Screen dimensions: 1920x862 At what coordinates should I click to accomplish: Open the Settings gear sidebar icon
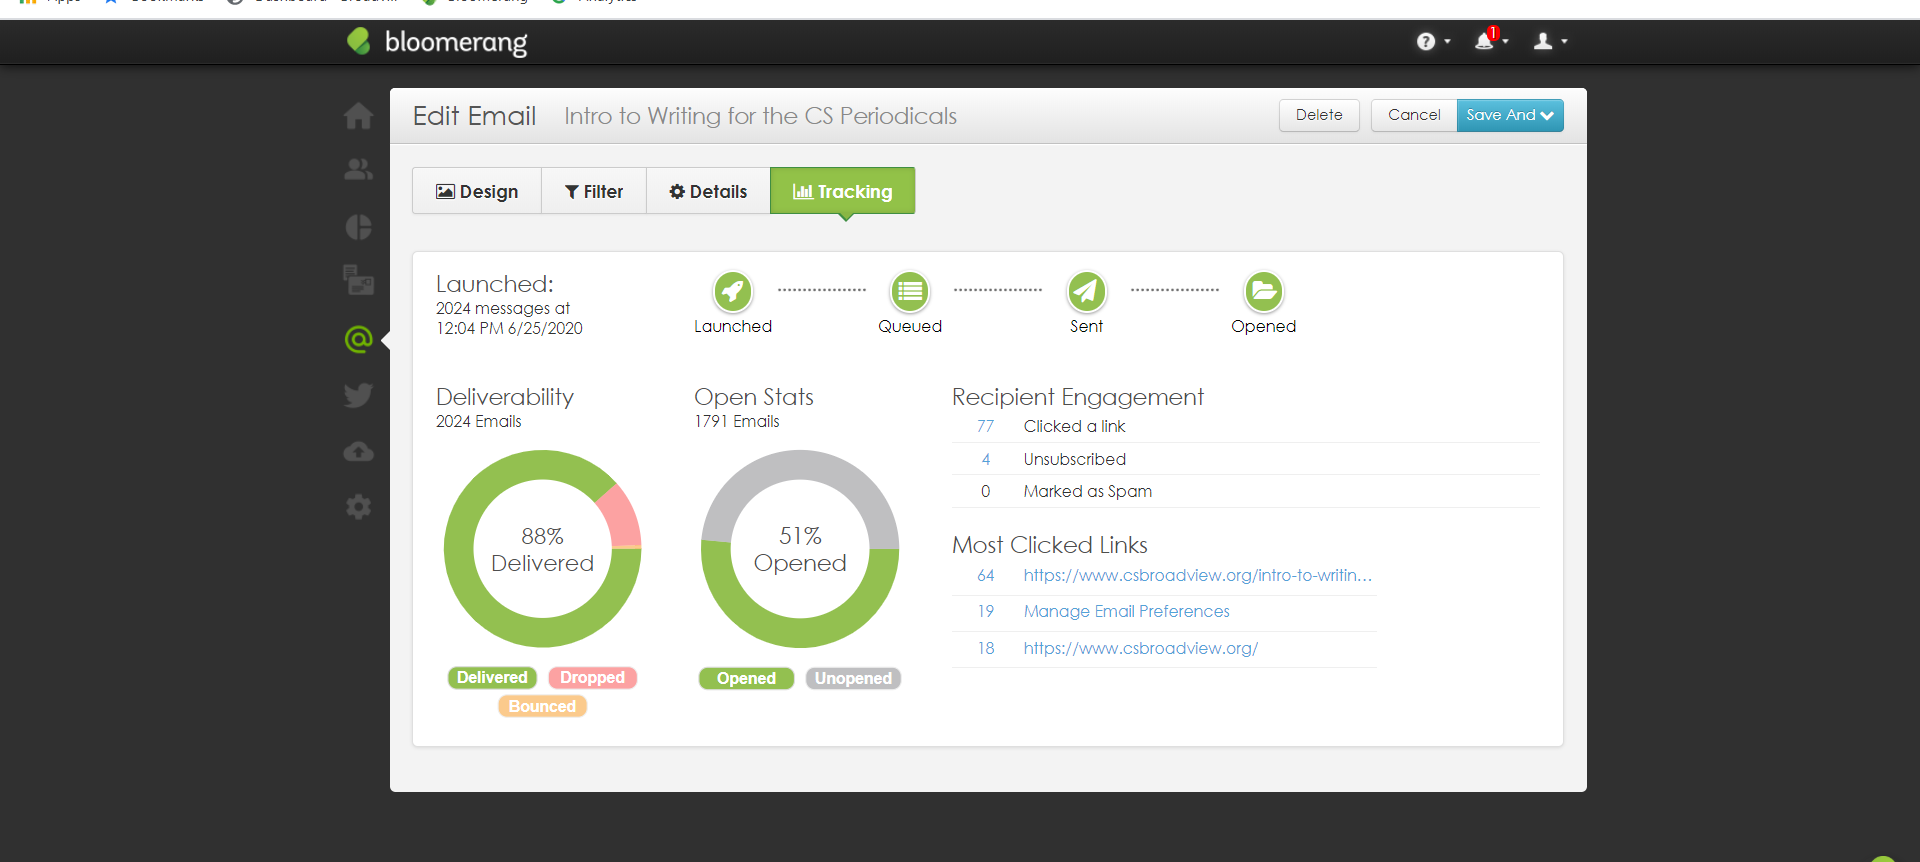coord(358,507)
